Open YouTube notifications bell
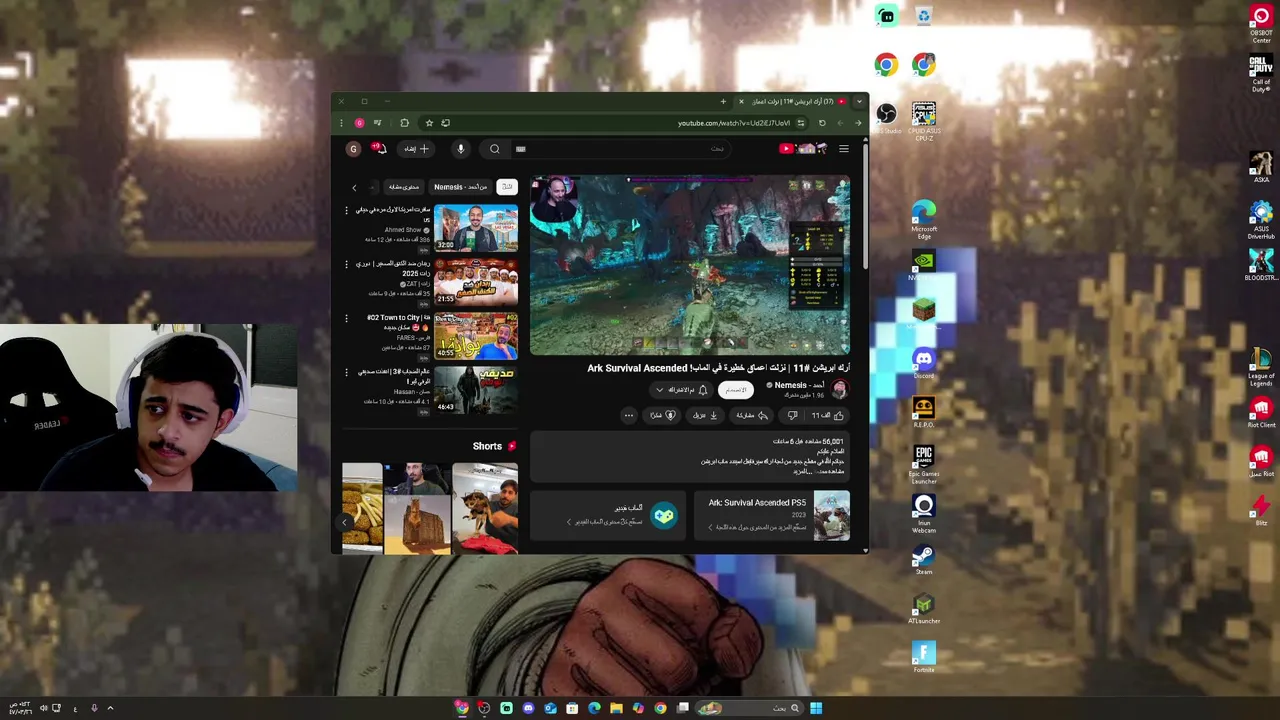The width and height of the screenshot is (1280, 720). 380,149
